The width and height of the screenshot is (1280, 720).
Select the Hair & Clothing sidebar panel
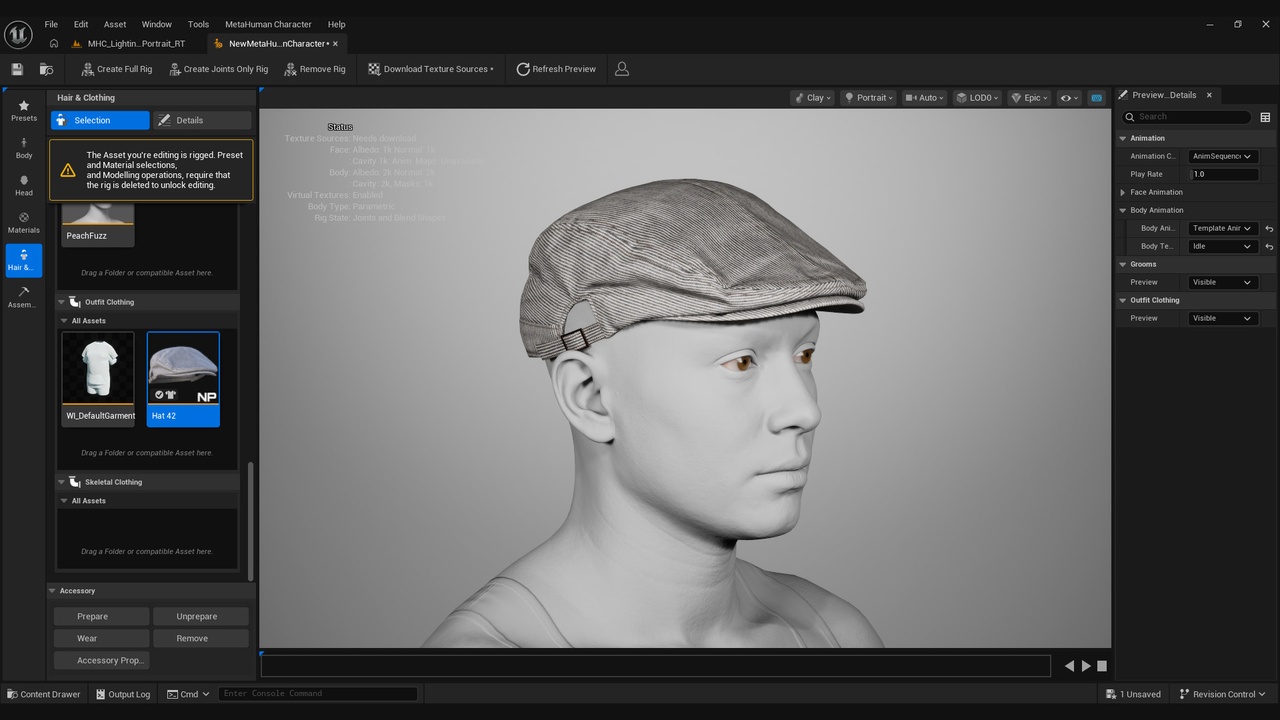point(24,260)
